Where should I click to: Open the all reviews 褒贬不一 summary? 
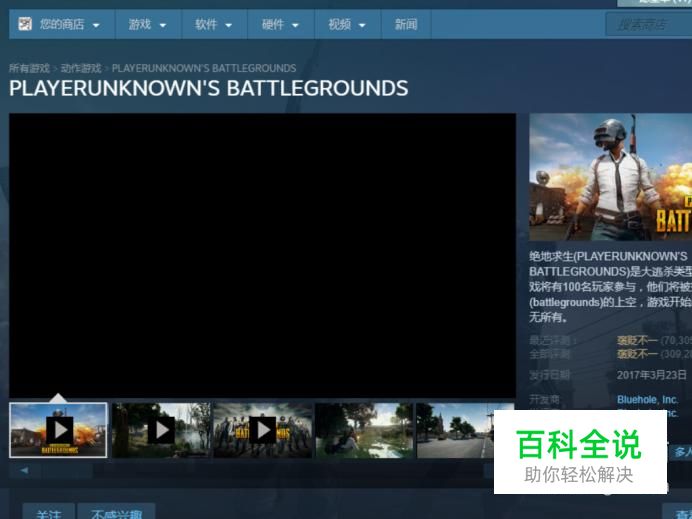coord(637,354)
